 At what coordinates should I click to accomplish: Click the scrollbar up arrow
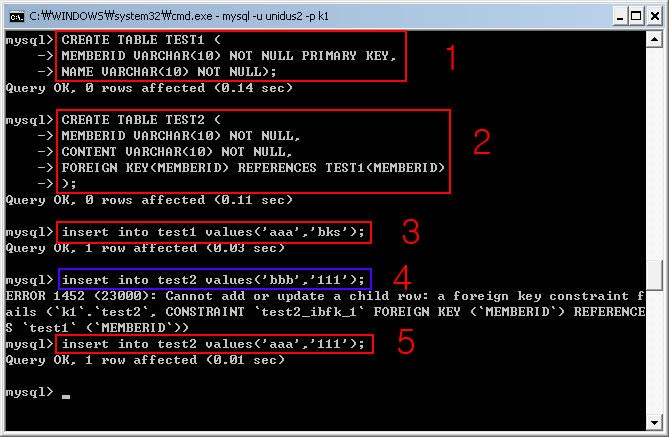click(654, 39)
